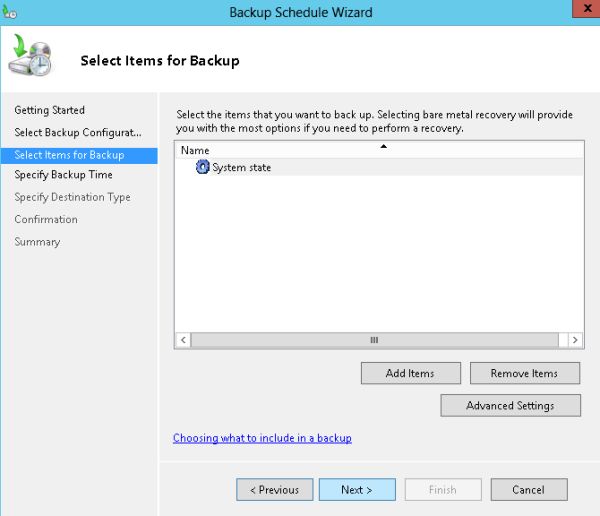Click the horizontal scrollbar right arrow
Viewport: 600px width, 516px height.
[x=575, y=340]
